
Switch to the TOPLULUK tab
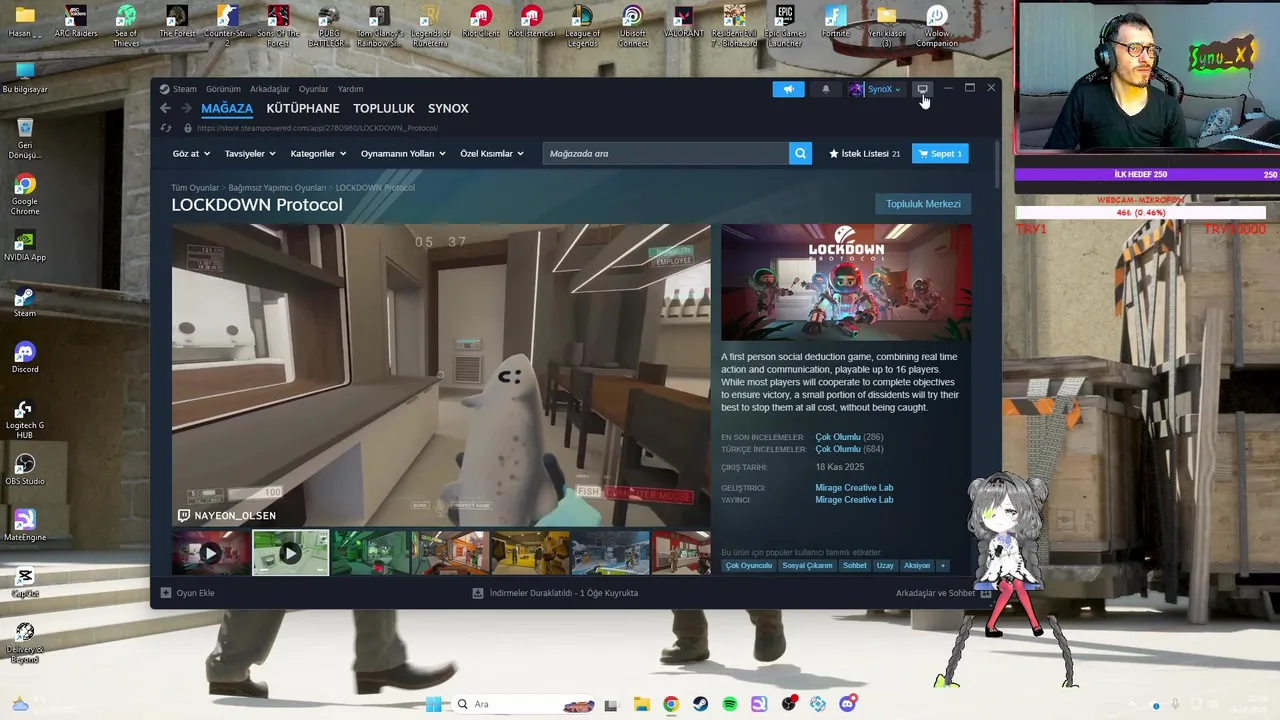(384, 108)
